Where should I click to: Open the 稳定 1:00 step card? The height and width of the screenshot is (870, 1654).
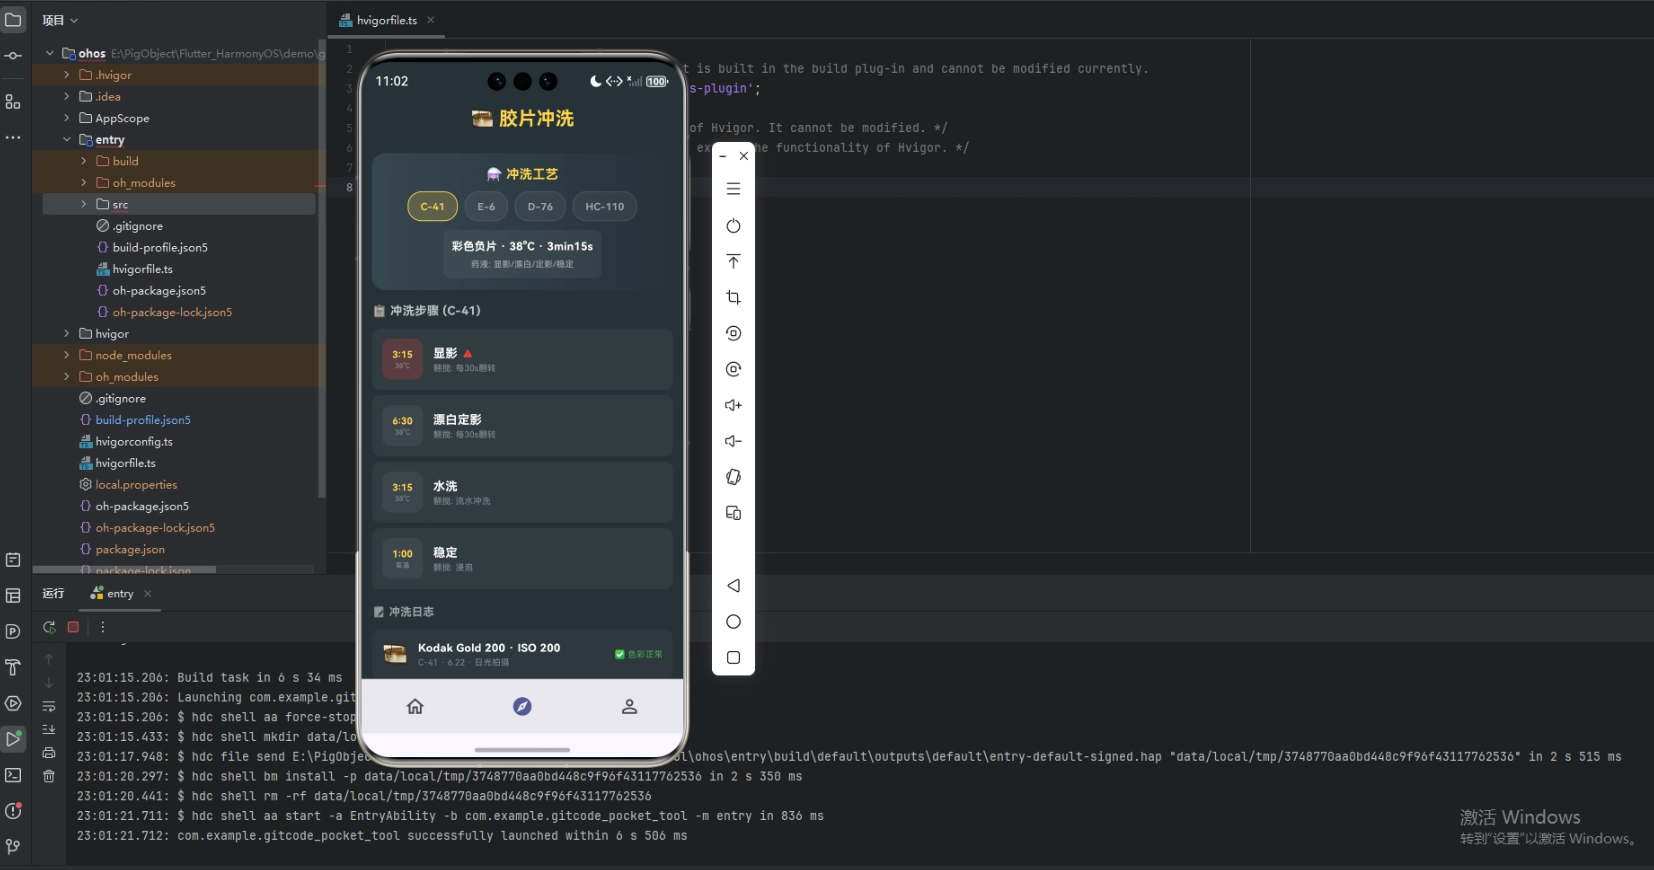tap(522, 559)
